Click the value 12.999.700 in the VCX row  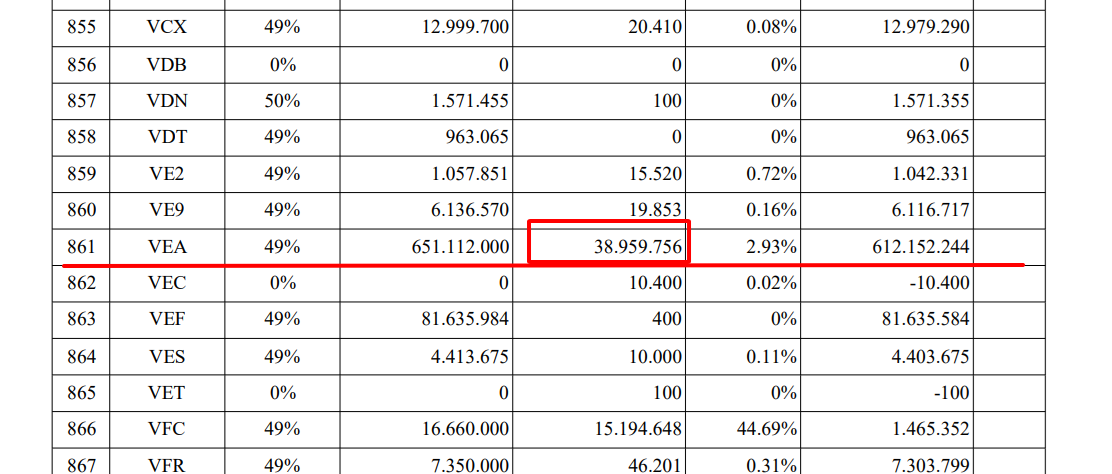pyautogui.click(x=460, y=28)
